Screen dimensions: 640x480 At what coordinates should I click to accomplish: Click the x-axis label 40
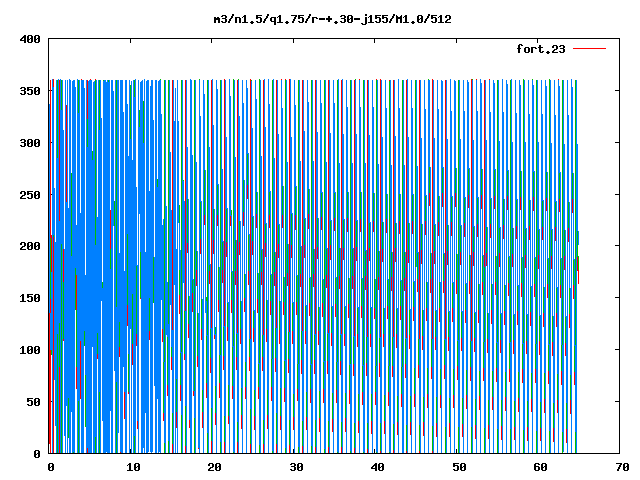(x=378, y=467)
